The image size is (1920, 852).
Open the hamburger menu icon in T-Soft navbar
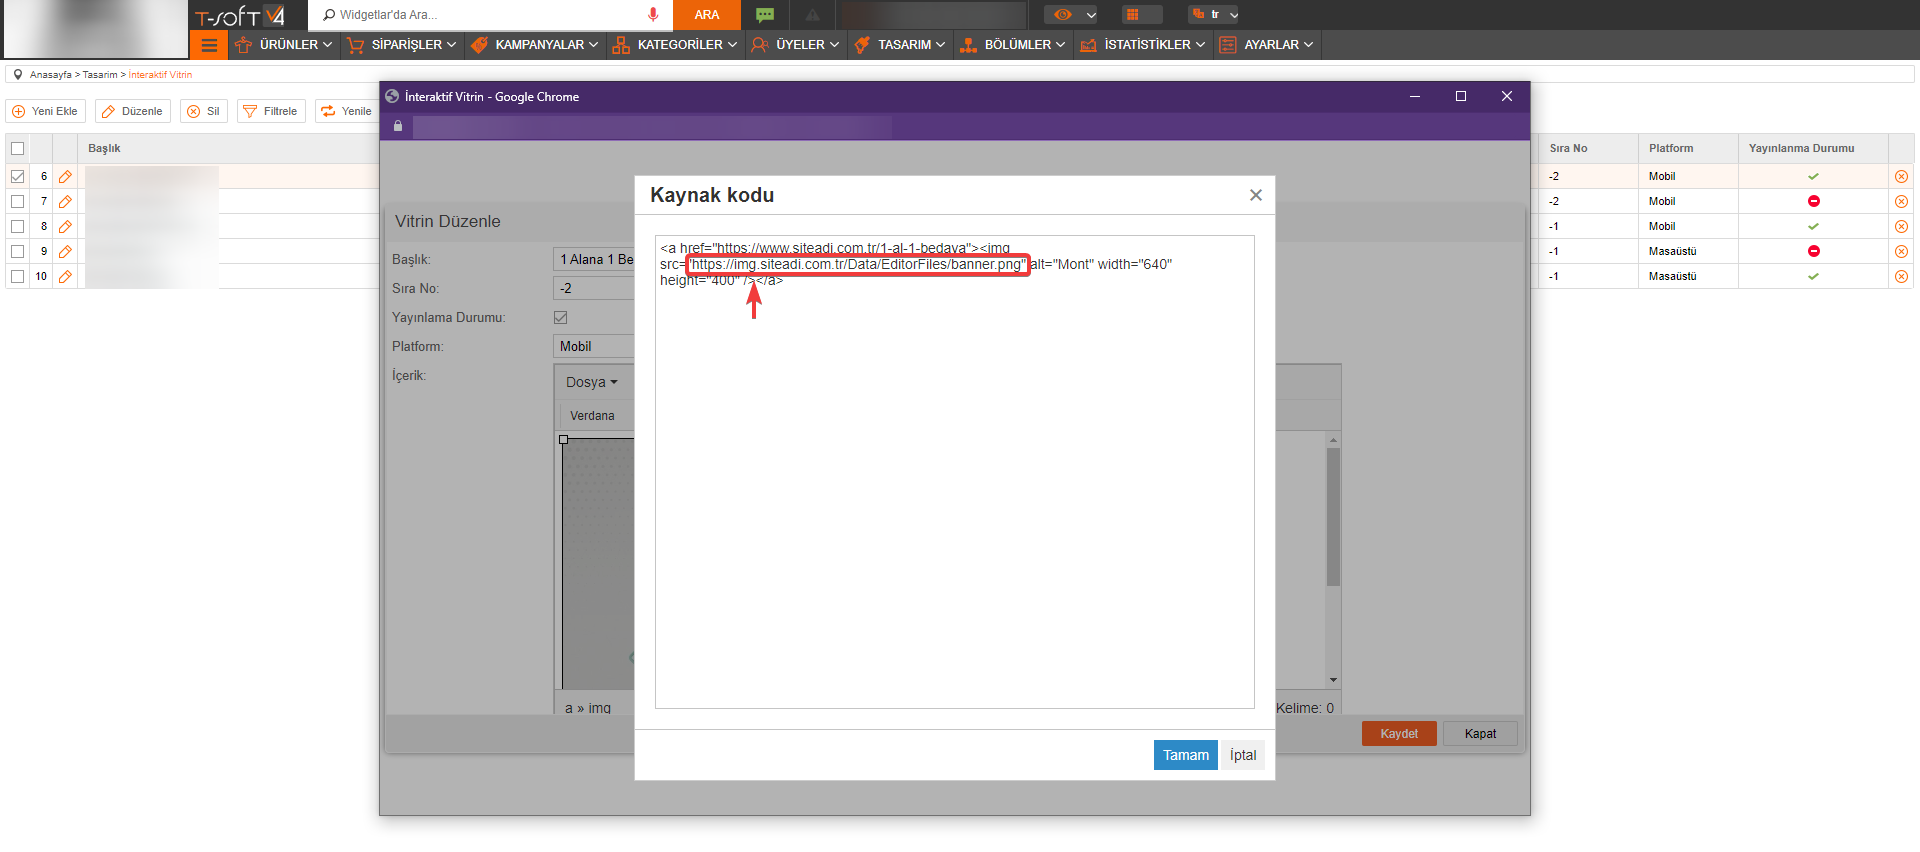click(x=209, y=45)
